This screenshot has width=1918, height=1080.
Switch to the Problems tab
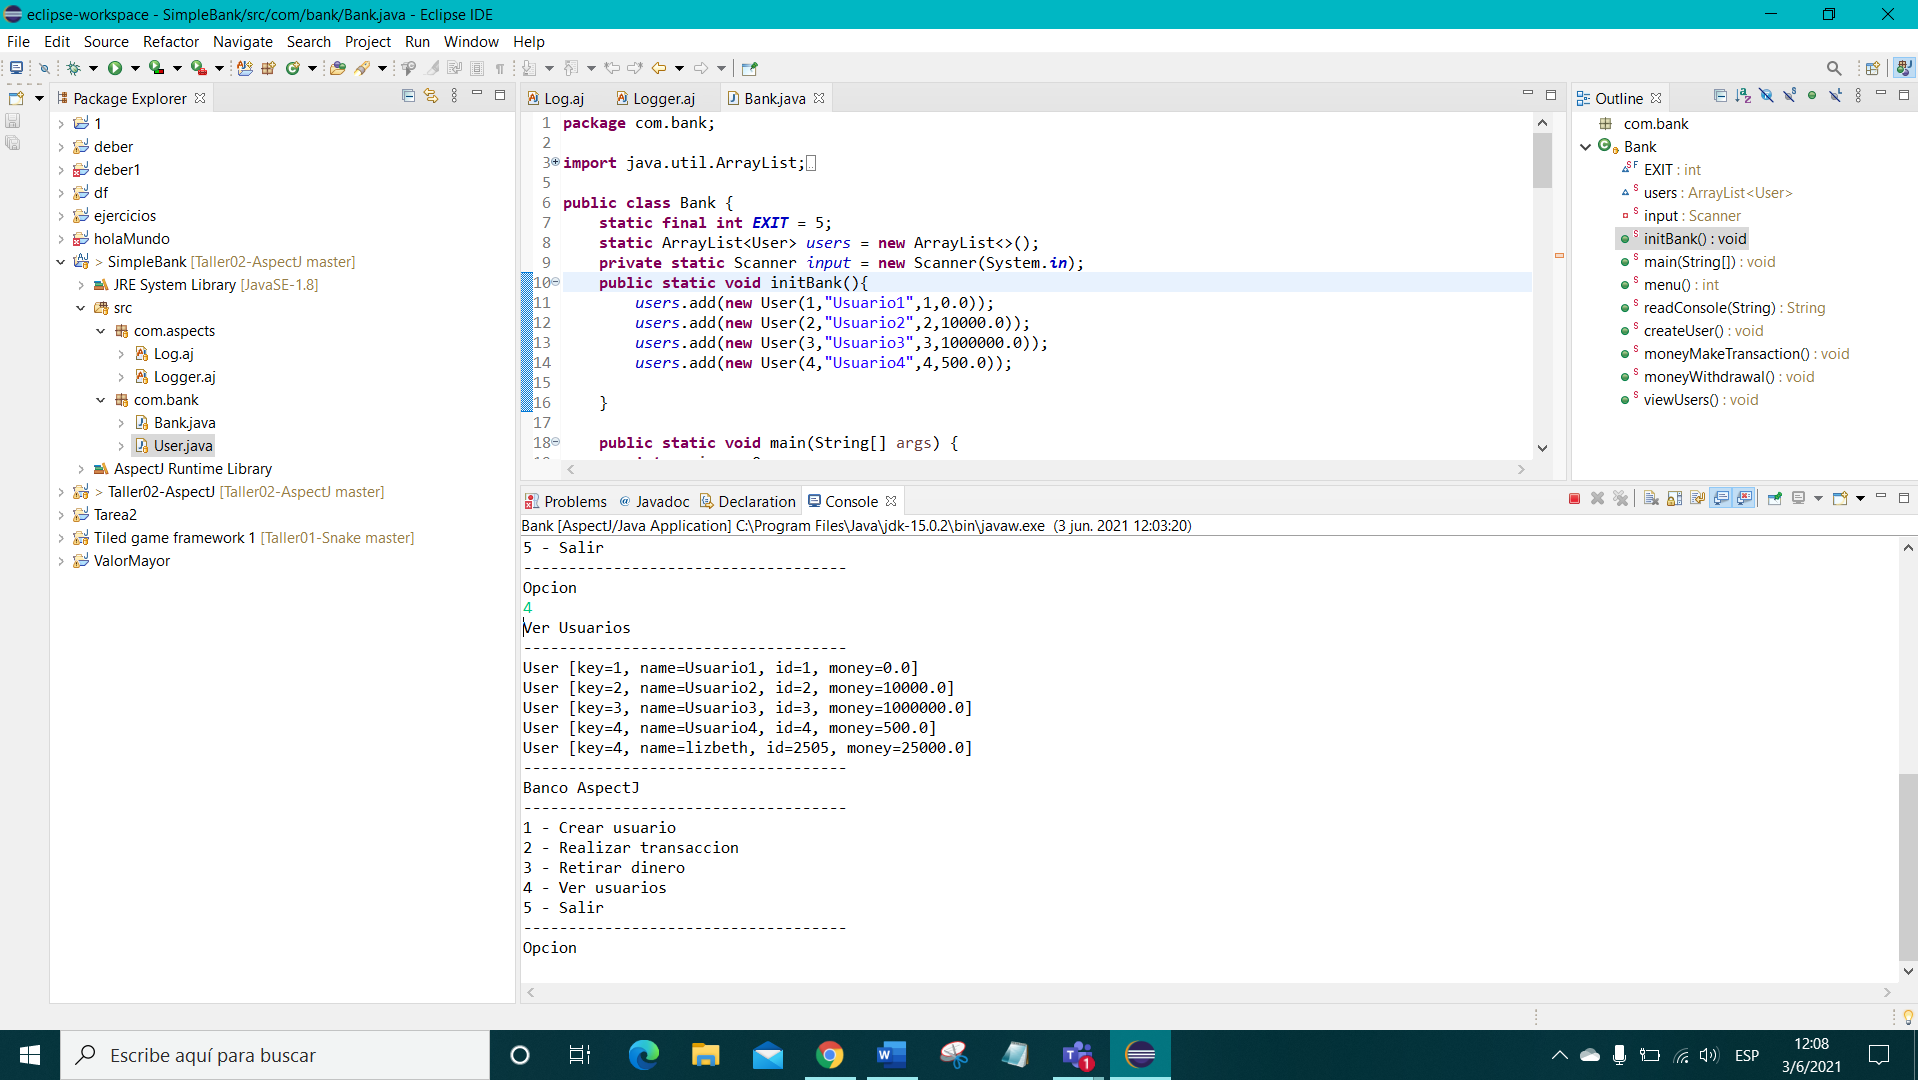[575, 501]
